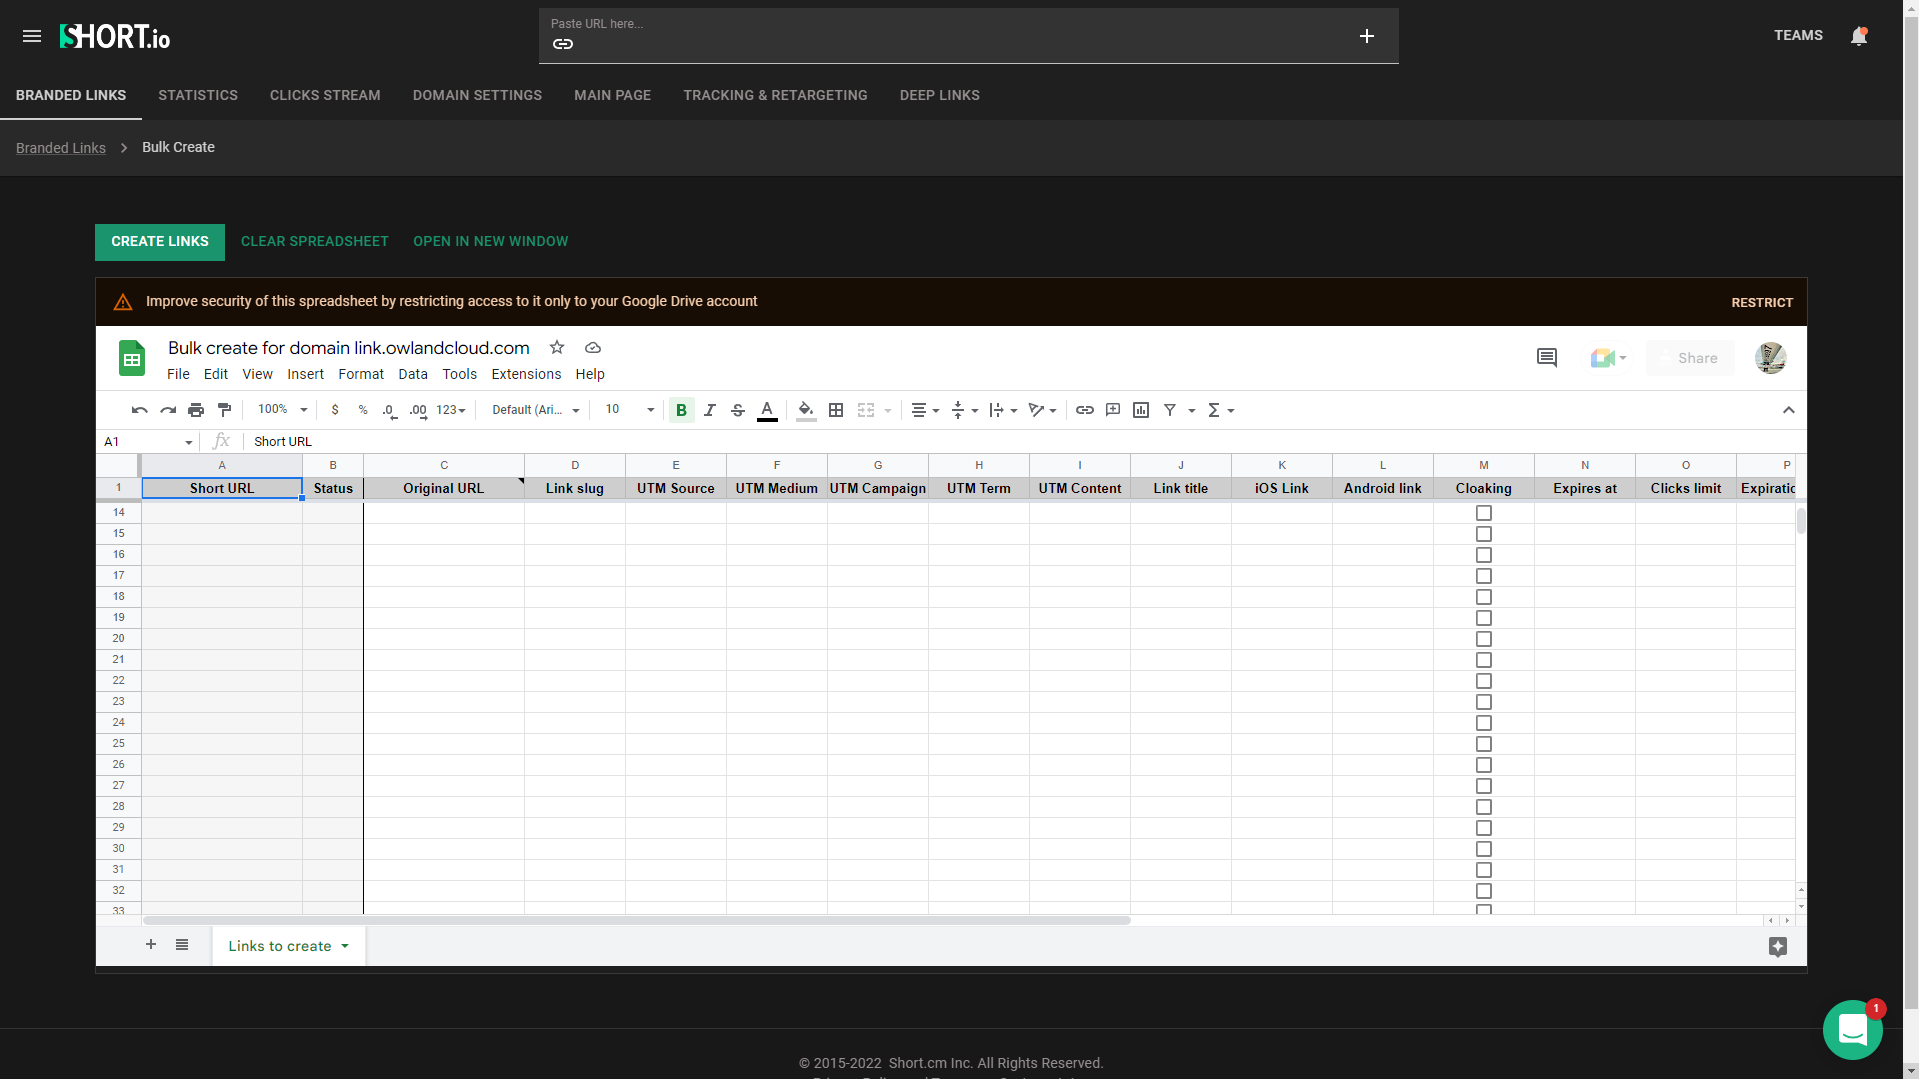Click the notifications bell icon
This screenshot has height=1079, width=1919.
pyautogui.click(x=1859, y=36)
